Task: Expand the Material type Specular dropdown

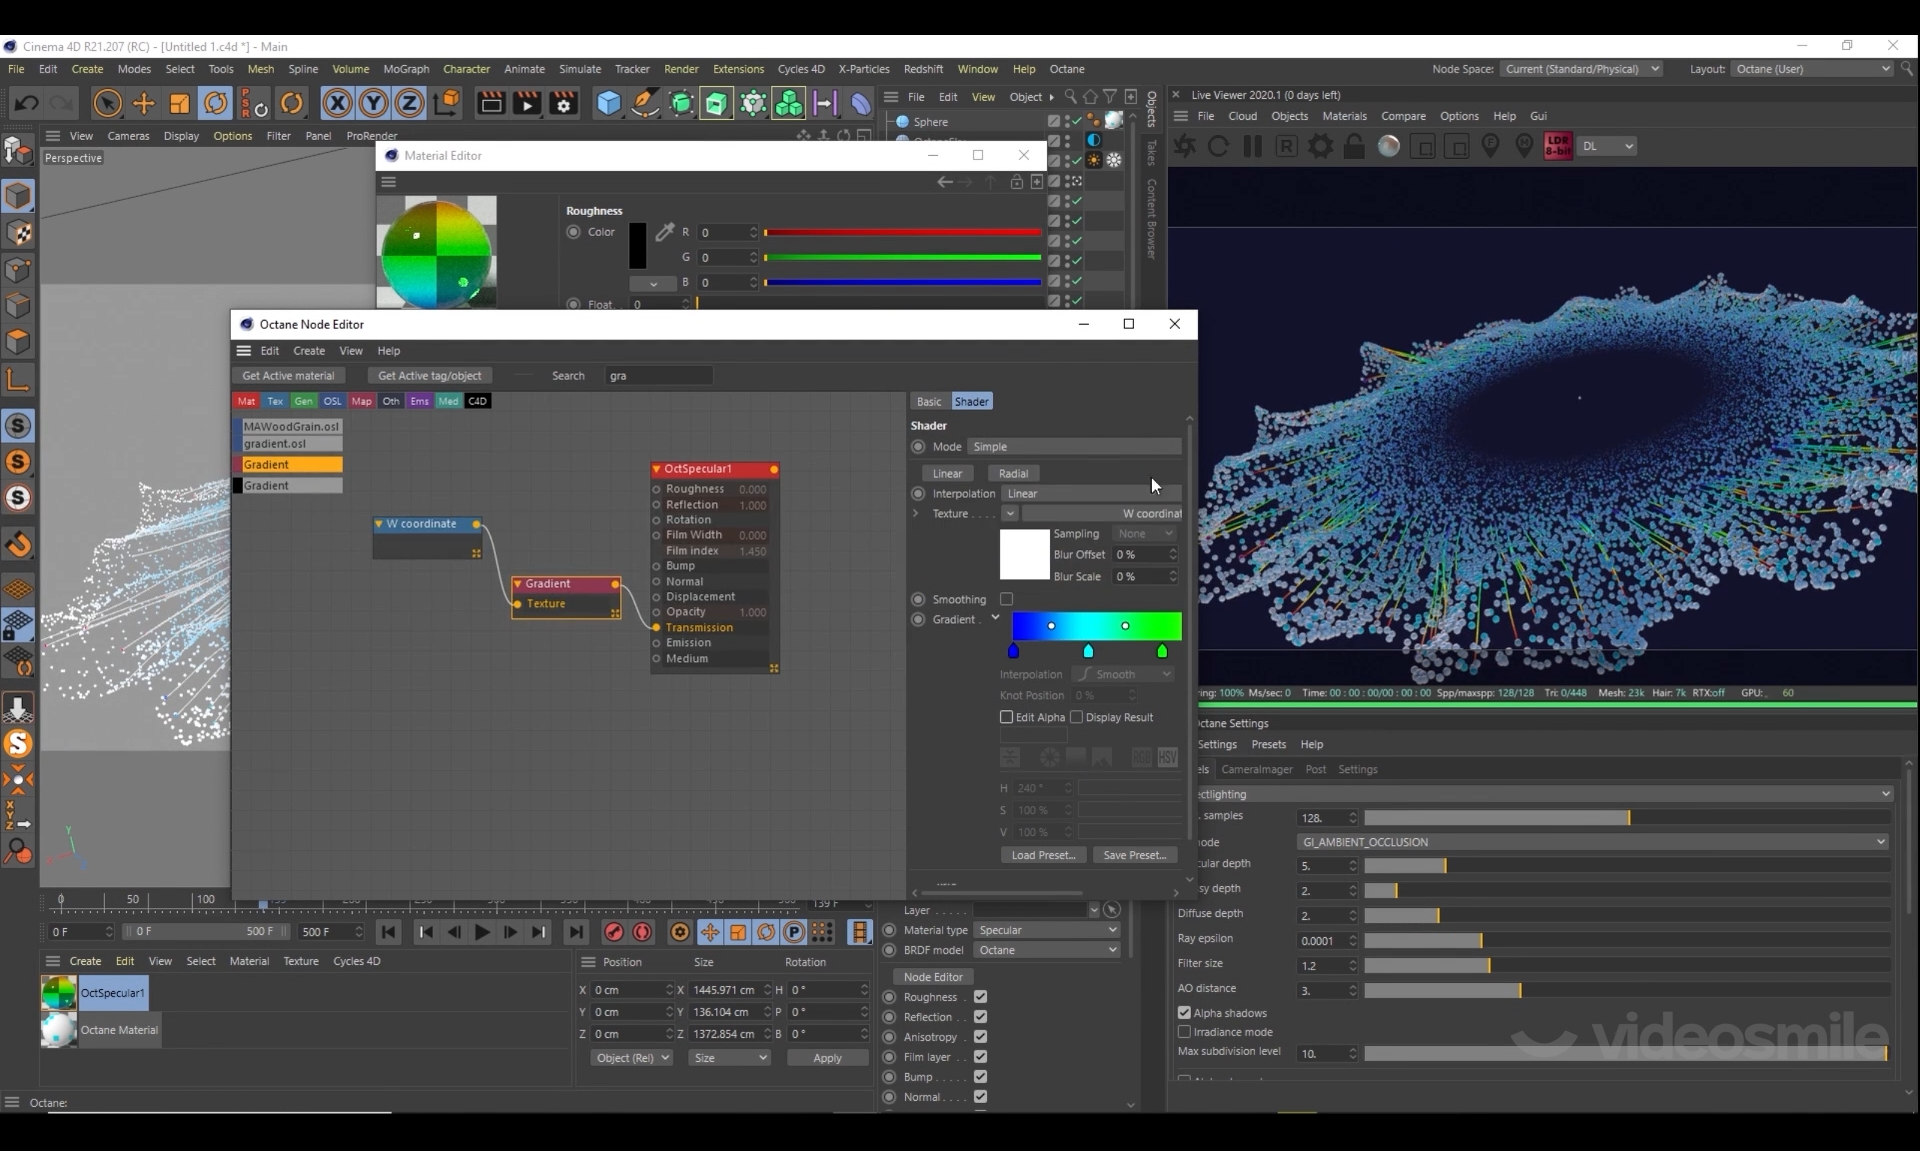Action: 1047,930
